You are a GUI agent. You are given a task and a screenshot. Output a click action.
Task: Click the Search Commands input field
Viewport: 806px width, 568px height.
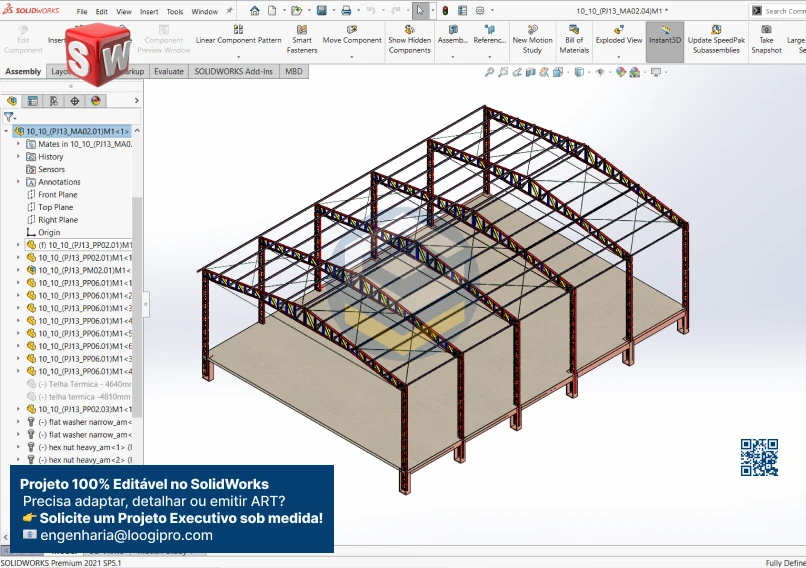(784, 11)
